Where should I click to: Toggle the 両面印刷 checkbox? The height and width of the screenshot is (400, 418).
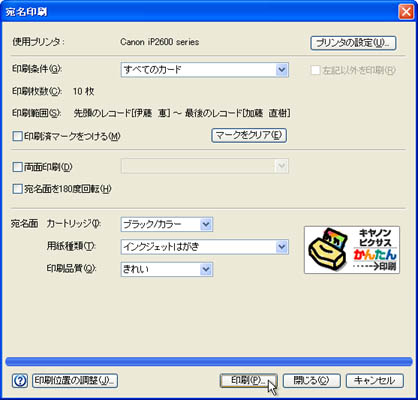tap(17, 167)
